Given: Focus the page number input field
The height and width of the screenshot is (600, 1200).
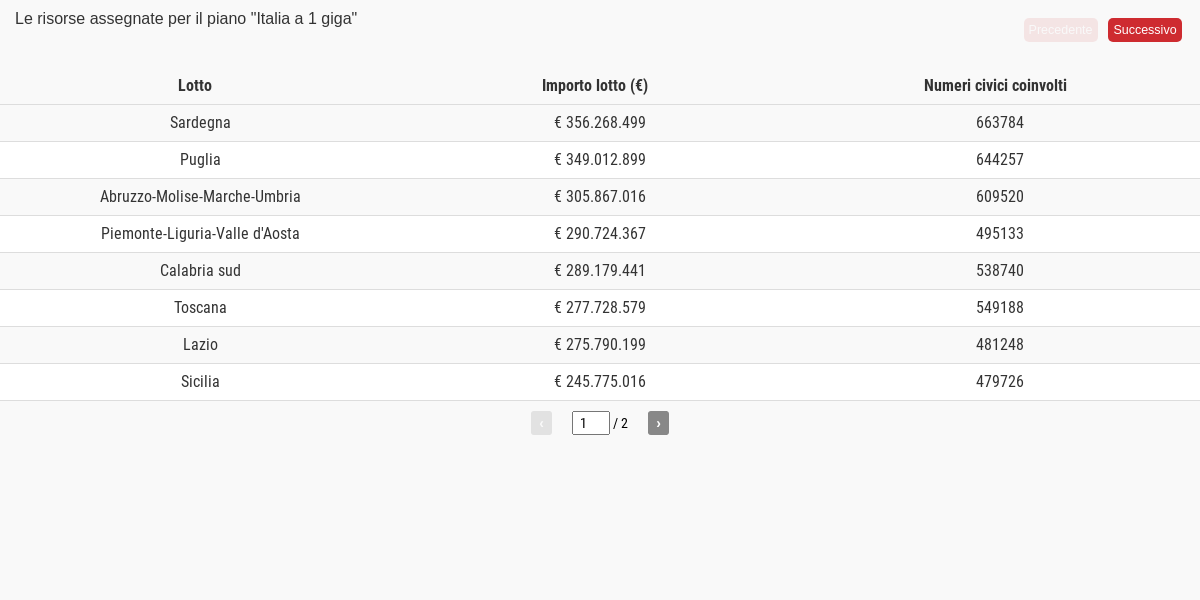Looking at the screenshot, I should coord(591,423).
